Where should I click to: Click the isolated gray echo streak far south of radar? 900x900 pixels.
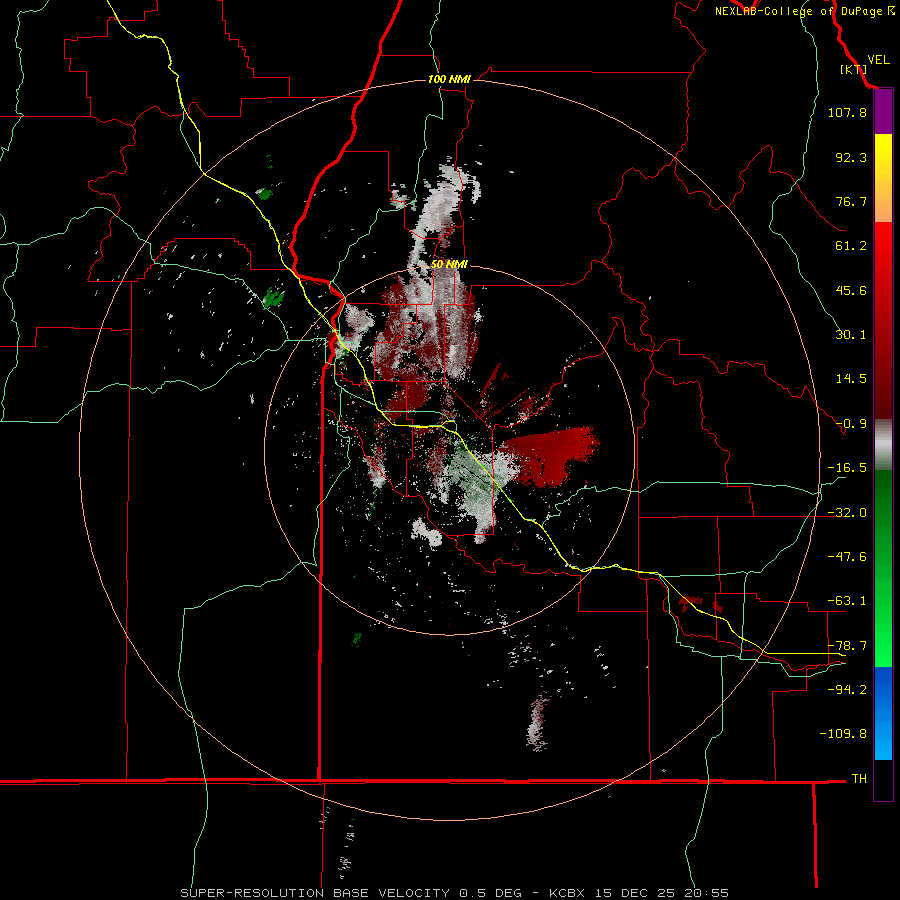point(538,721)
